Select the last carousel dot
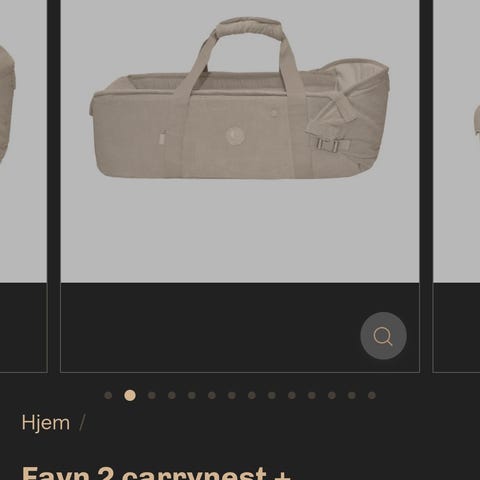The width and height of the screenshot is (480, 480). 372,395
